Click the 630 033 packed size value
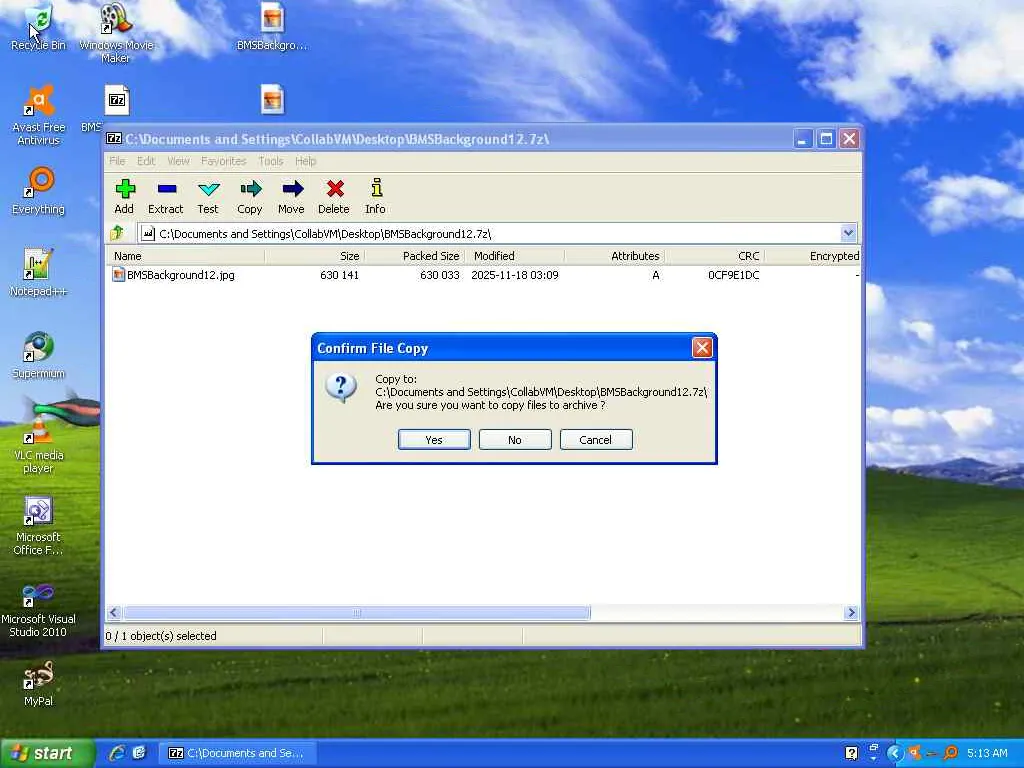 (x=440, y=275)
